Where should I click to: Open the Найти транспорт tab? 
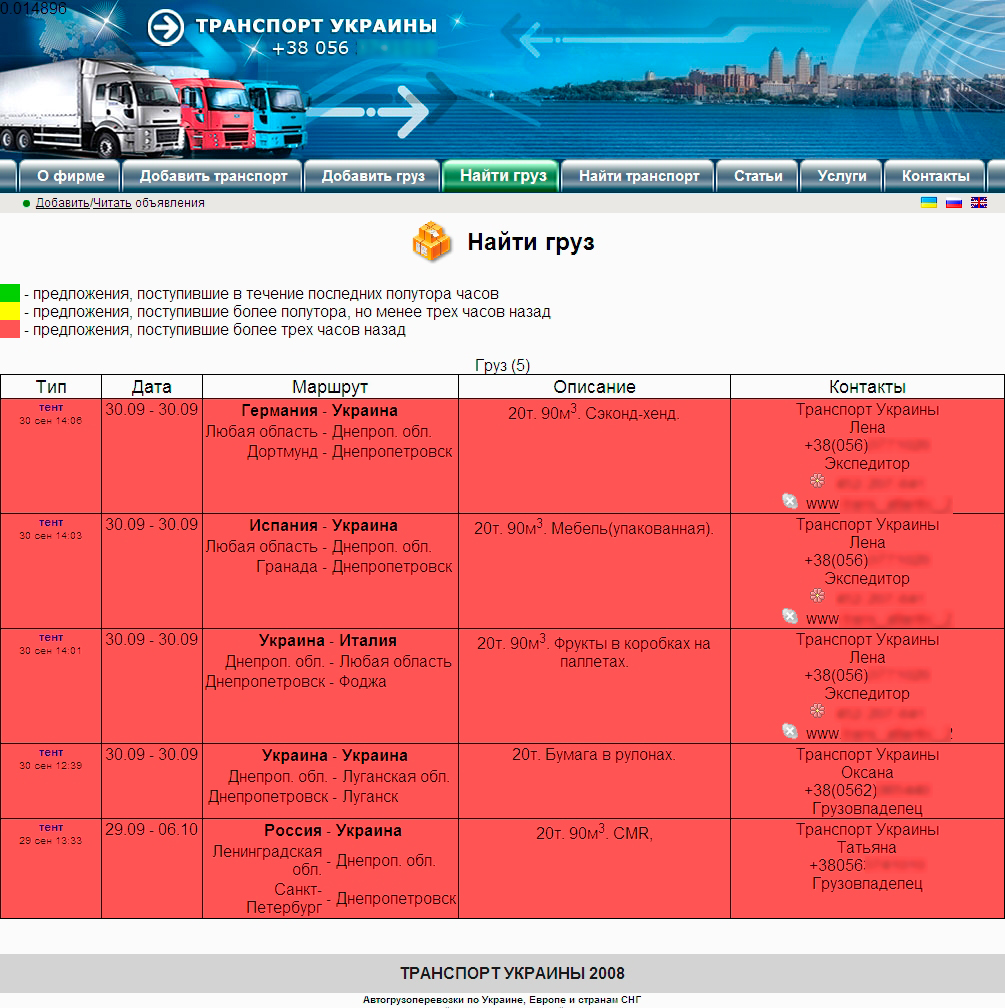[638, 176]
